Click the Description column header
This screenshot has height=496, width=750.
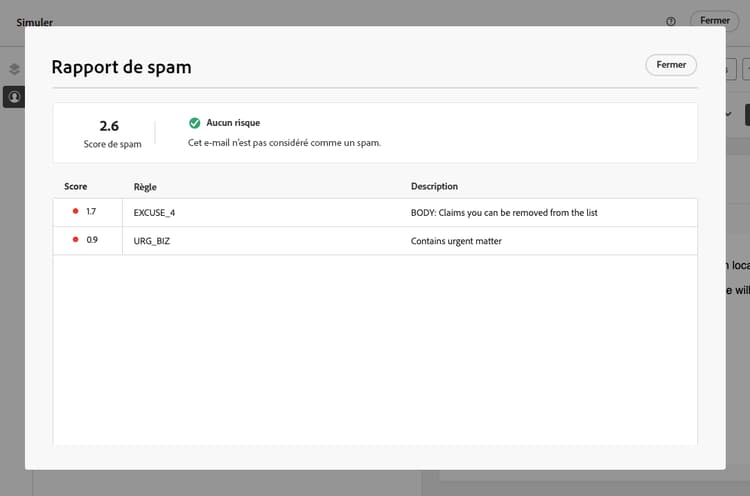(434, 186)
